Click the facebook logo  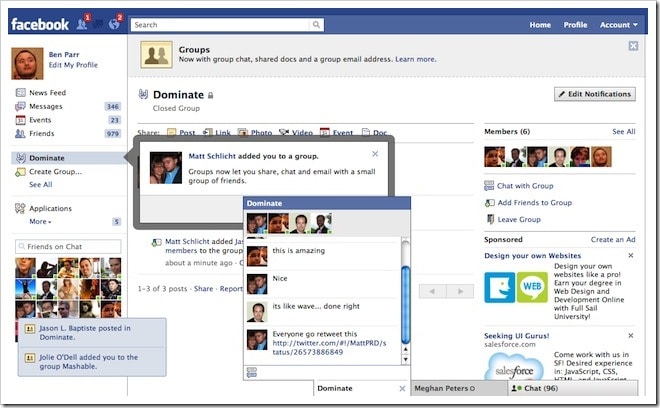click(40, 24)
